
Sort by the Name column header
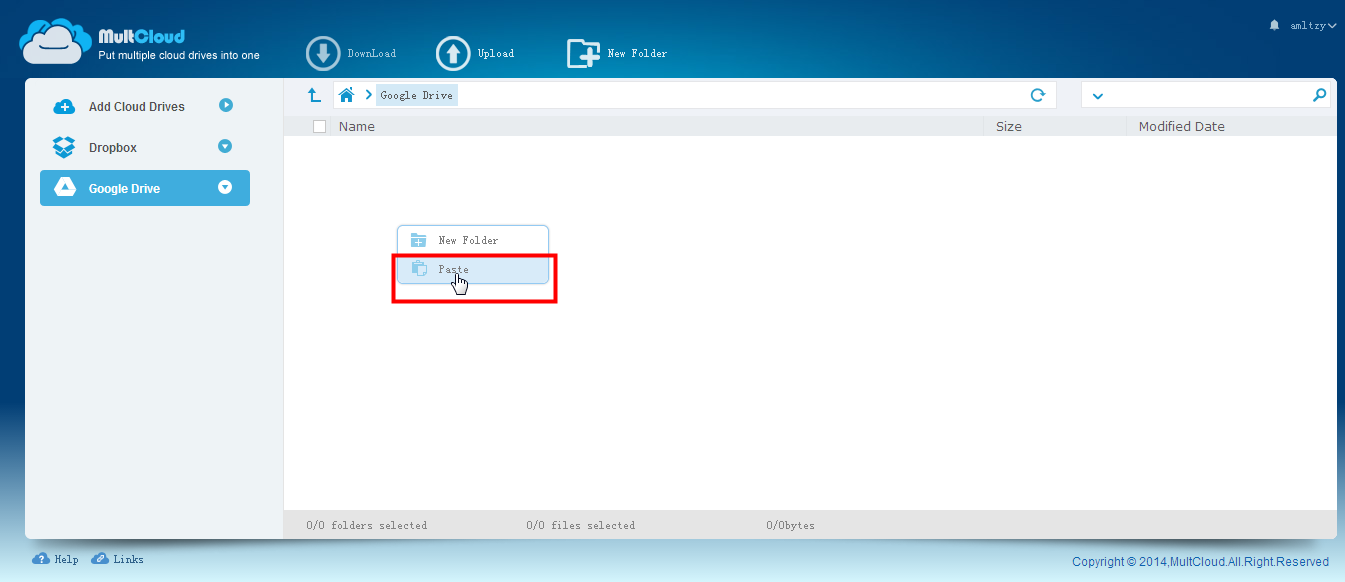[x=357, y=126]
